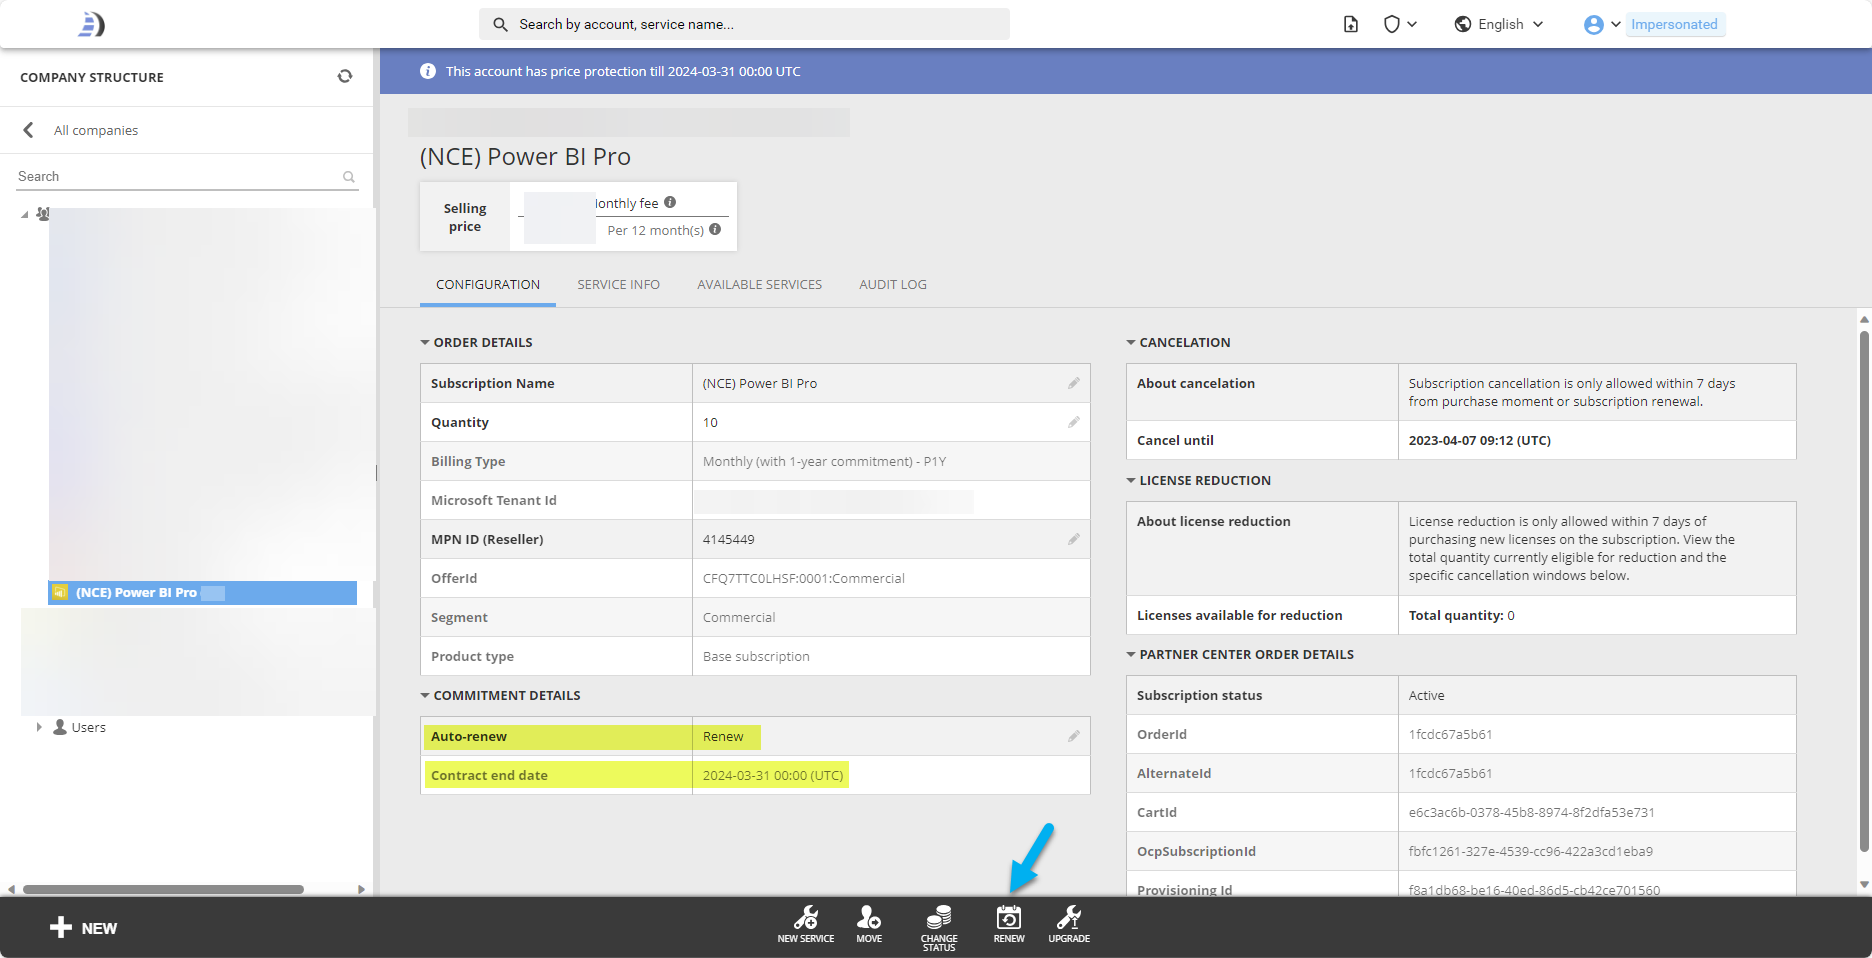Image resolution: width=1872 pixels, height=958 pixels.
Task: Open the Available Services tab
Action: click(760, 285)
